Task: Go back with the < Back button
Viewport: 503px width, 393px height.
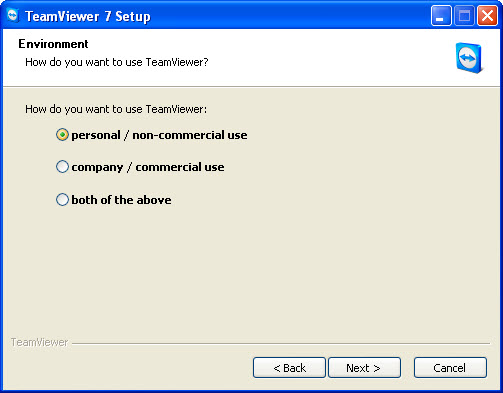Action: [x=289, y=368]
